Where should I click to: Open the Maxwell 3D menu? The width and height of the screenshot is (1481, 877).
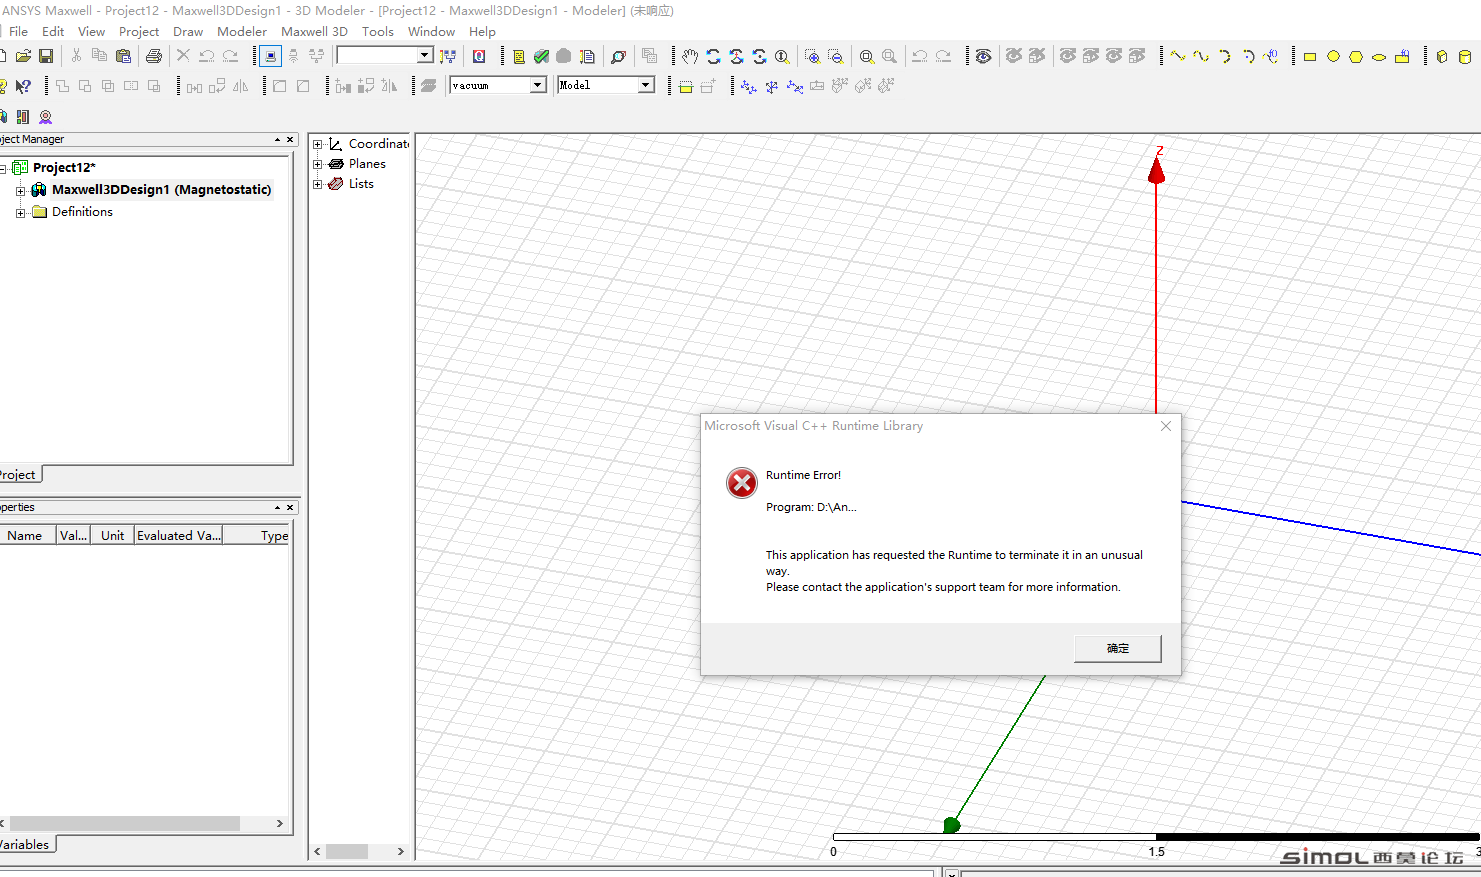[x=314, y=31]
